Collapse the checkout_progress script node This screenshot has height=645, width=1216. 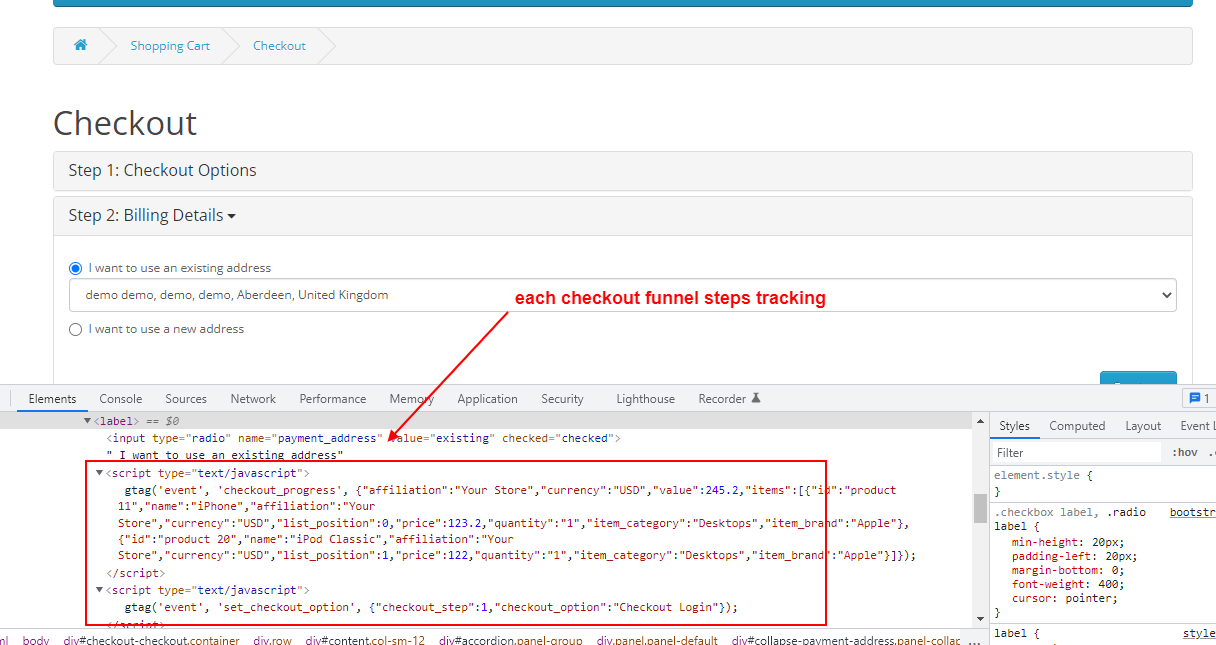point(100,473)
